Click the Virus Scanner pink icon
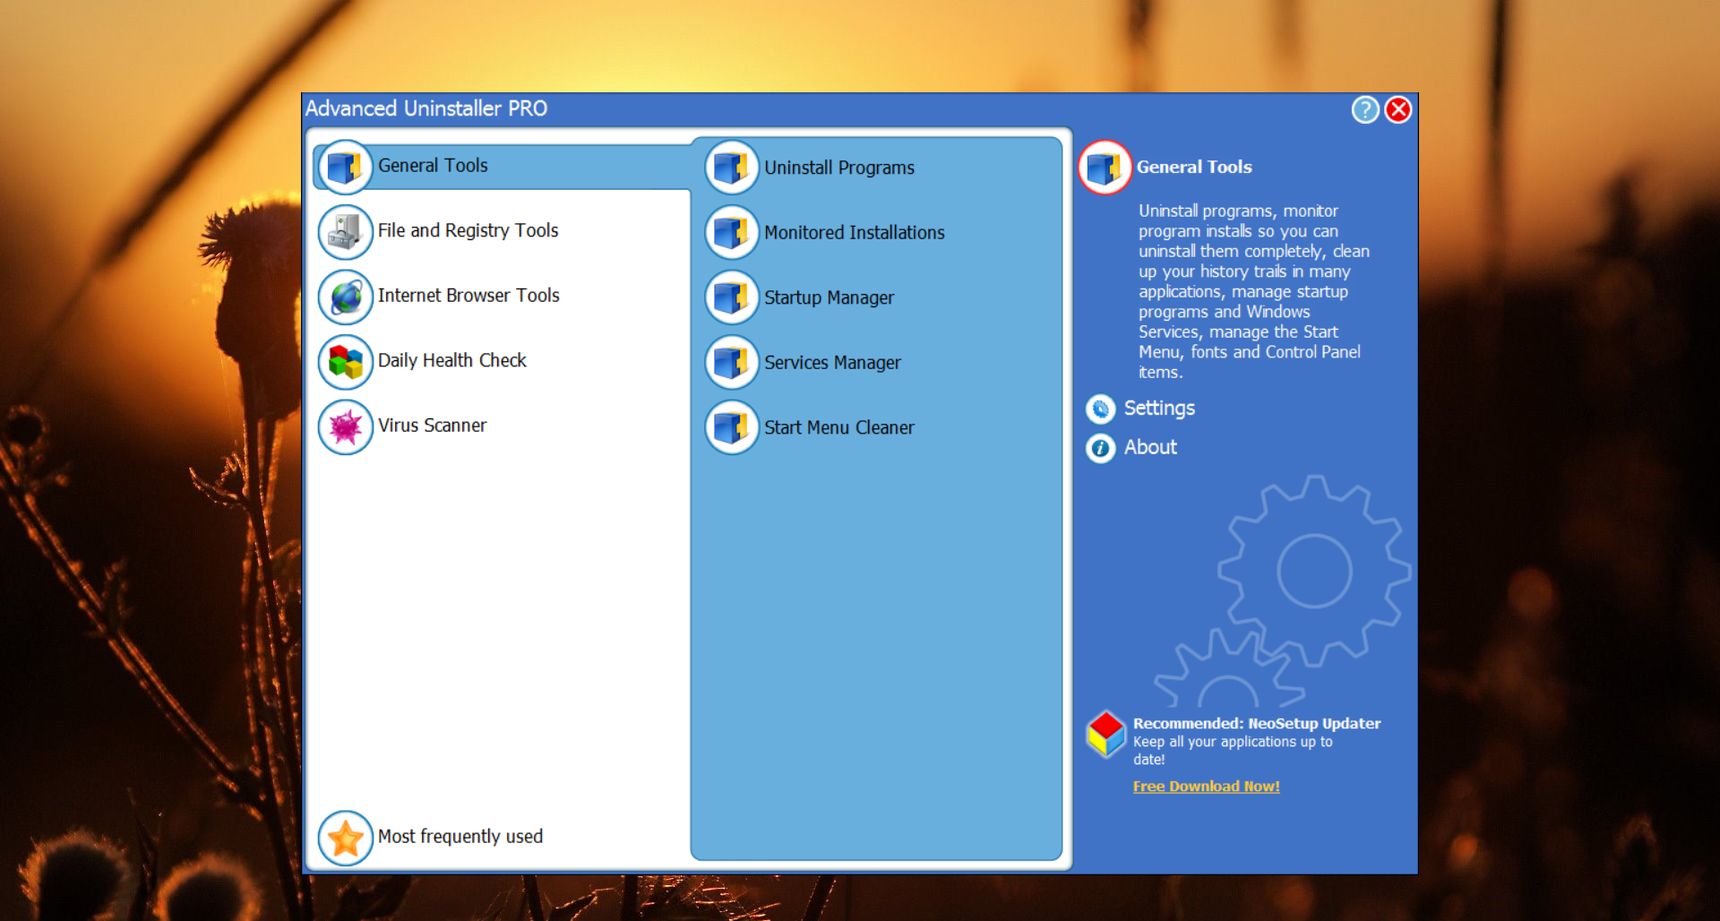The image size is (1720, 921). (x=345, y=427)
